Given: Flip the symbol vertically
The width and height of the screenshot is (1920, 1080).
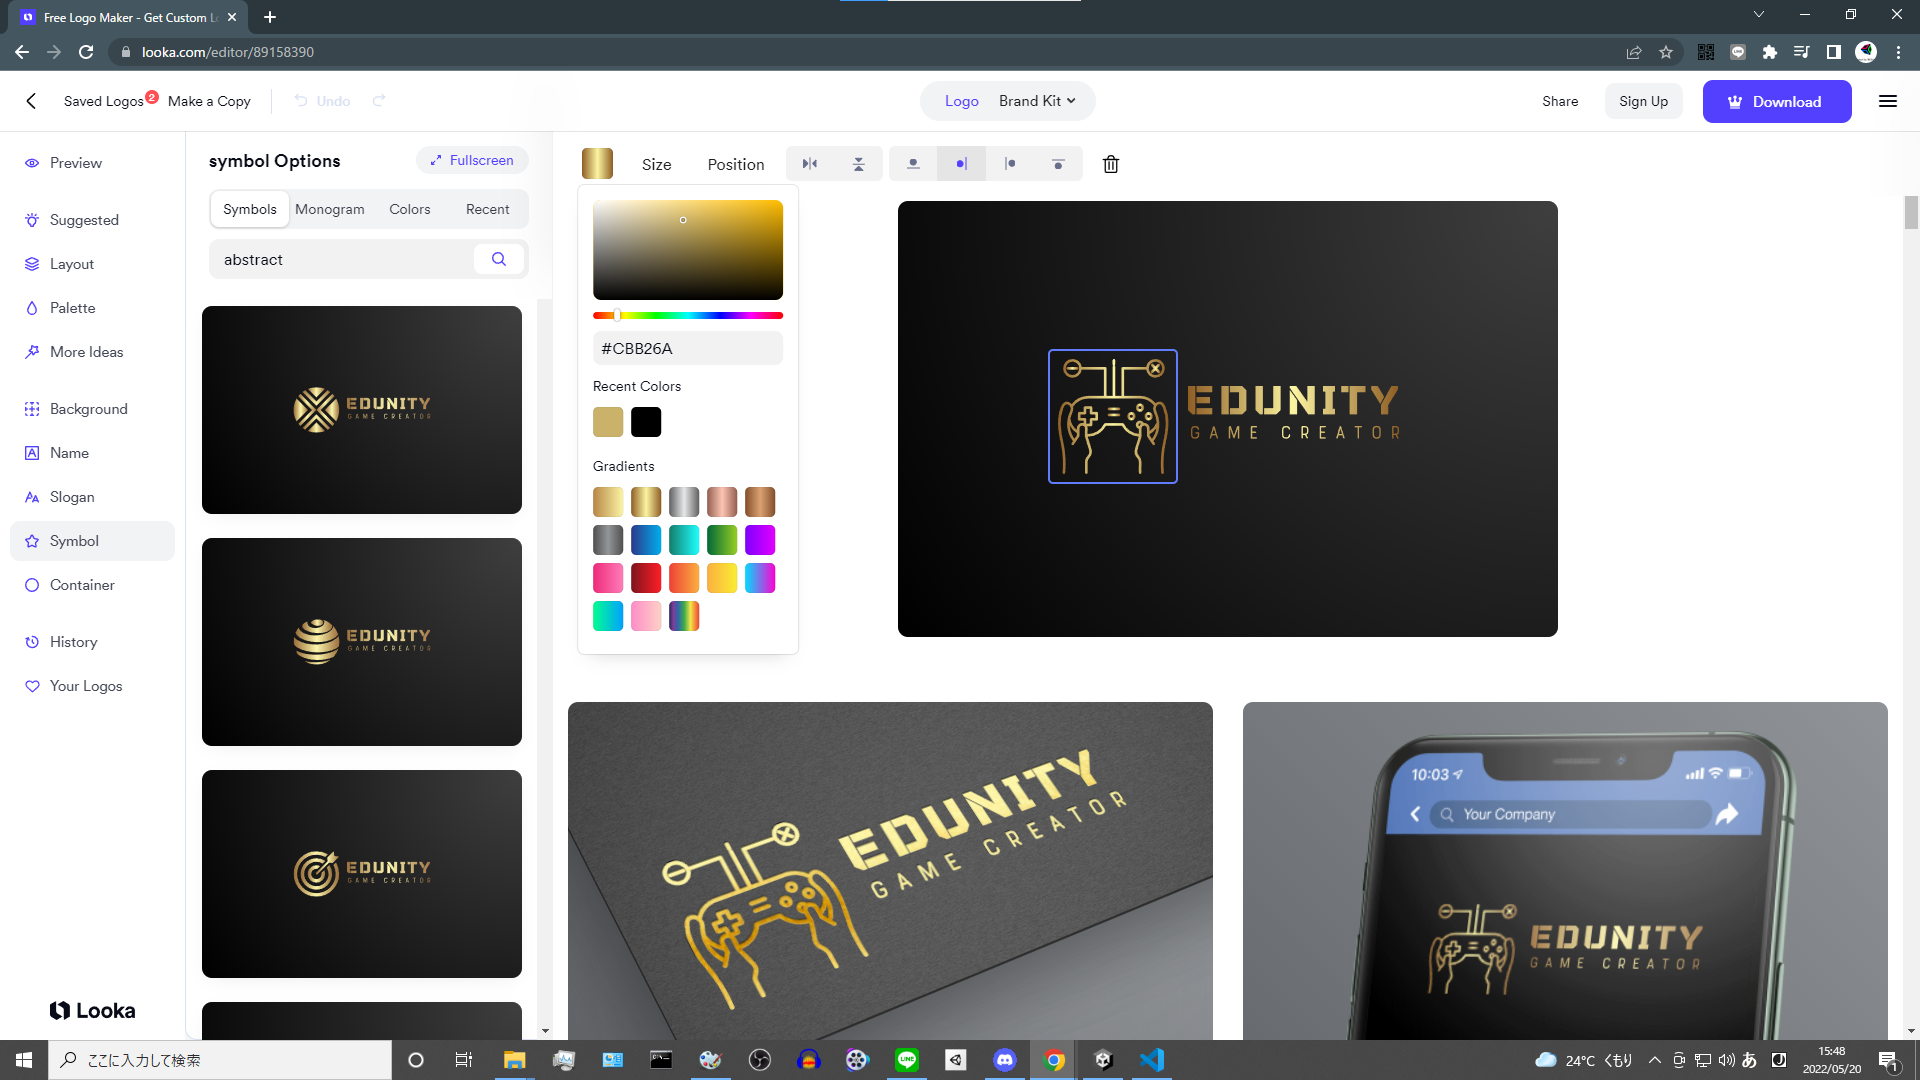Looking at the screenshot, I should [858, 164].
